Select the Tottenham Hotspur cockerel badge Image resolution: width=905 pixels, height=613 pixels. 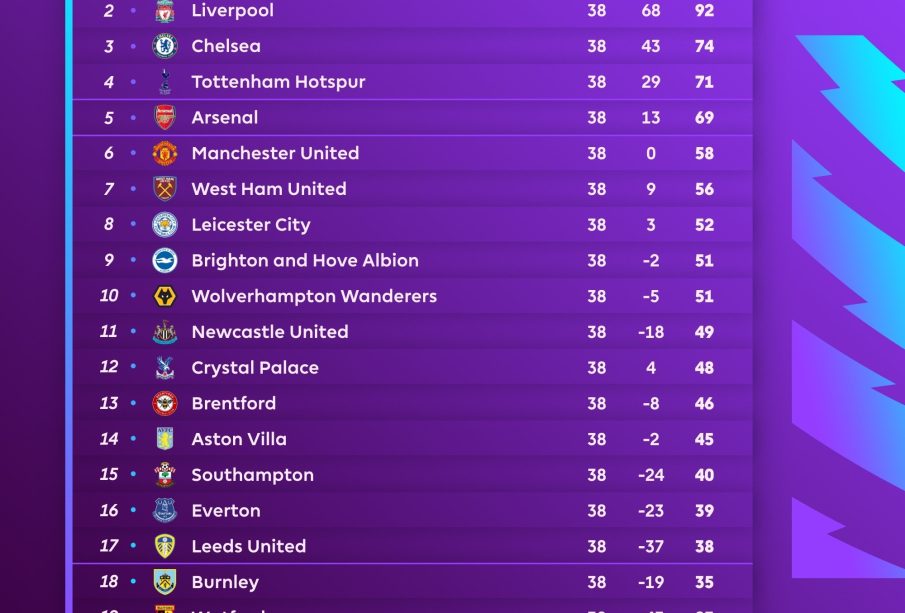(165, 82)
